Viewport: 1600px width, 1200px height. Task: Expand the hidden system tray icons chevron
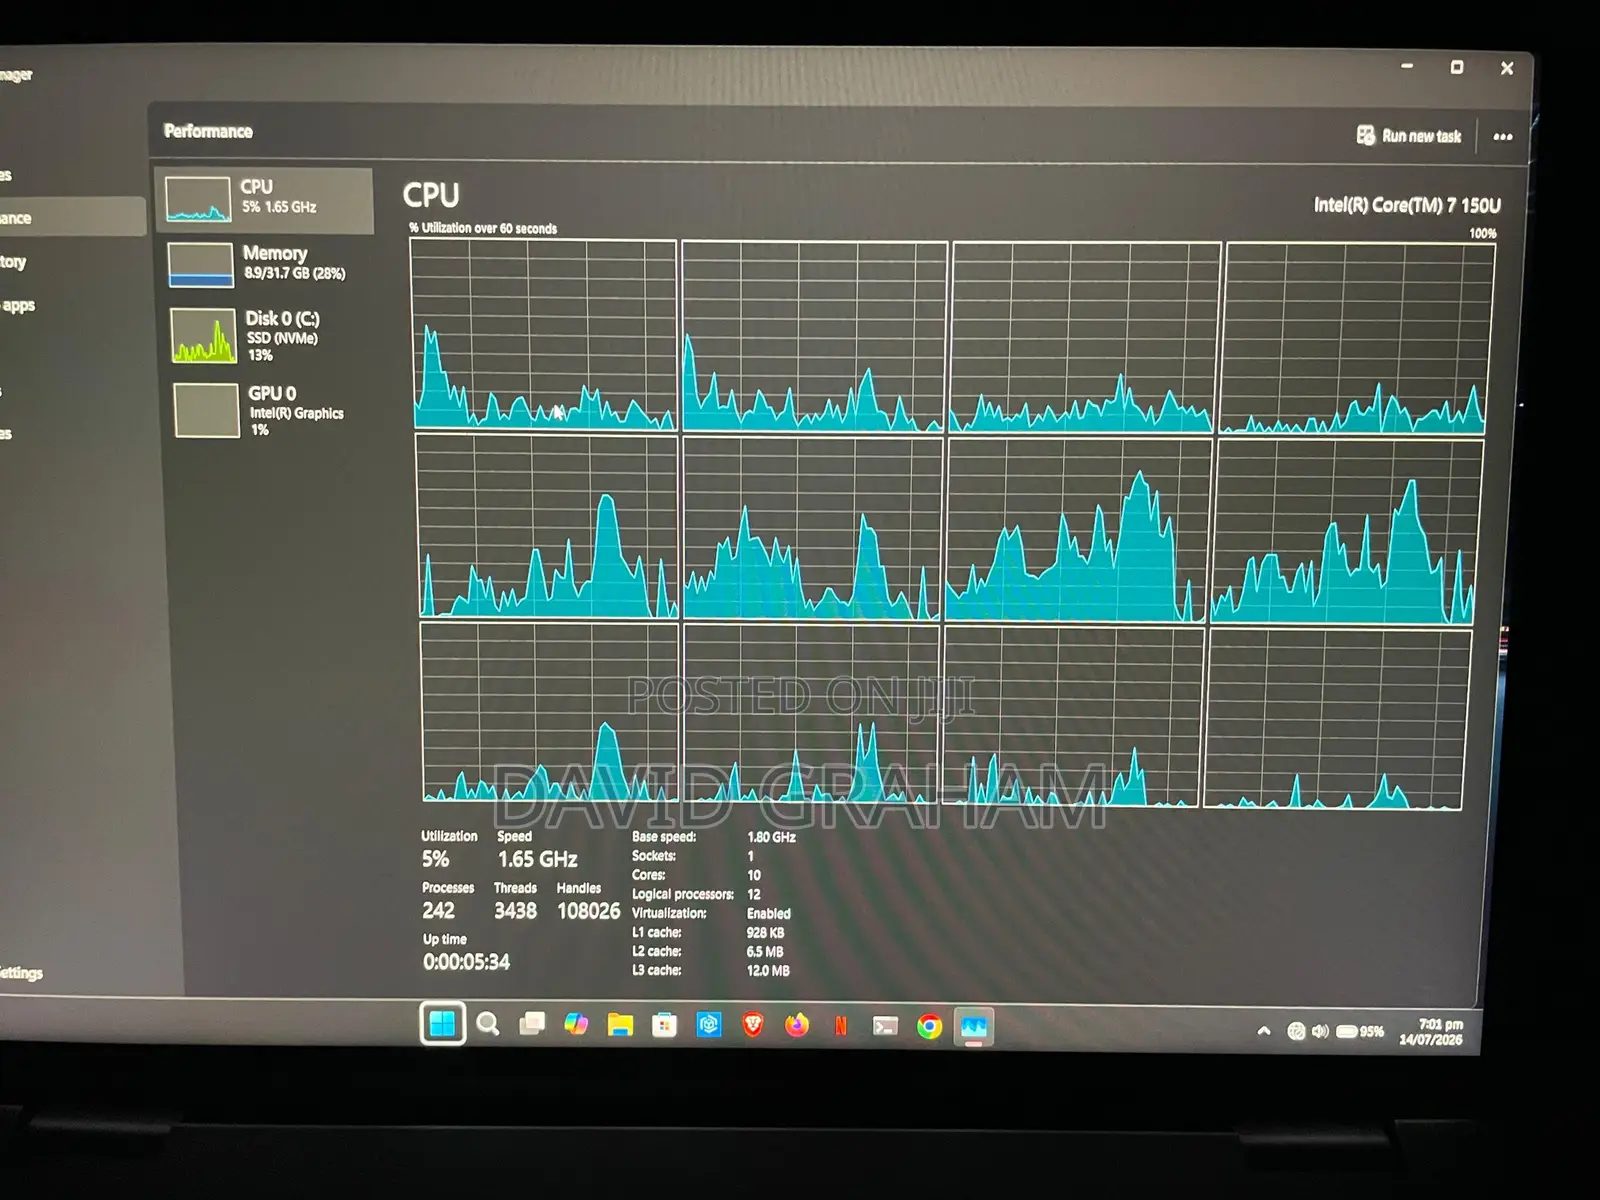pyautogui.click(x=1264, y=1031)
